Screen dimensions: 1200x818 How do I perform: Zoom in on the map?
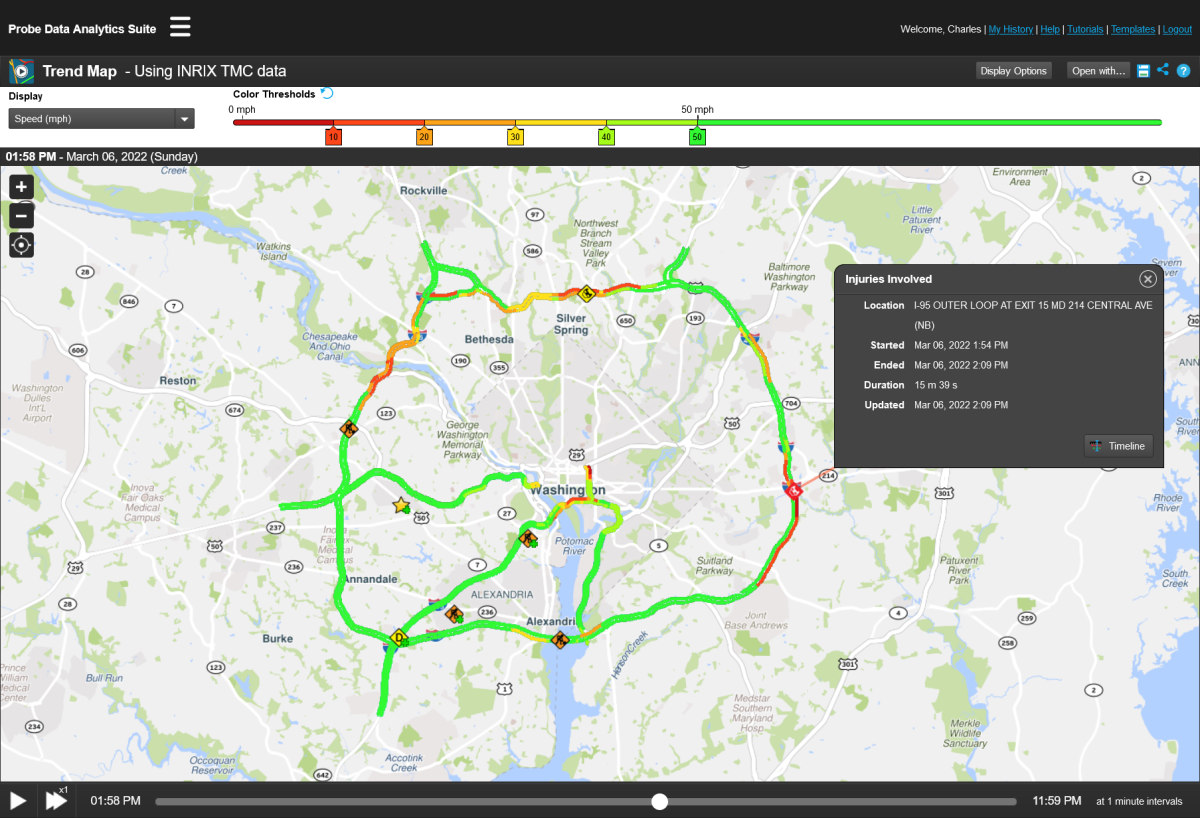point(21,186)
